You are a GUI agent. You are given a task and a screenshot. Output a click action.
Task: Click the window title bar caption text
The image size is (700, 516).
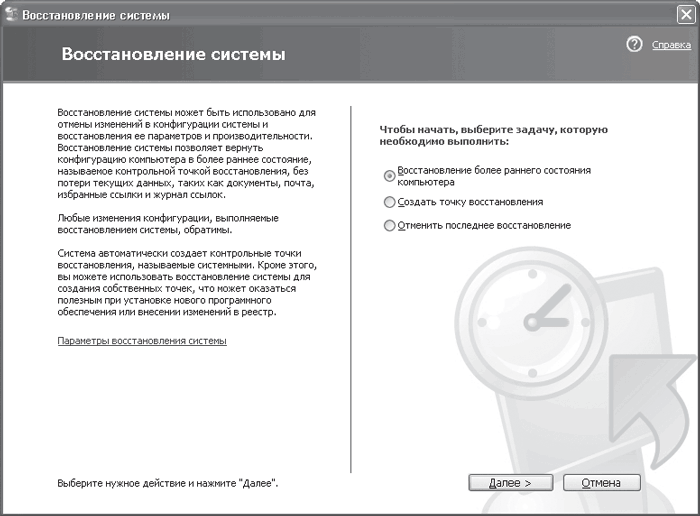click(x=96, y=15)
